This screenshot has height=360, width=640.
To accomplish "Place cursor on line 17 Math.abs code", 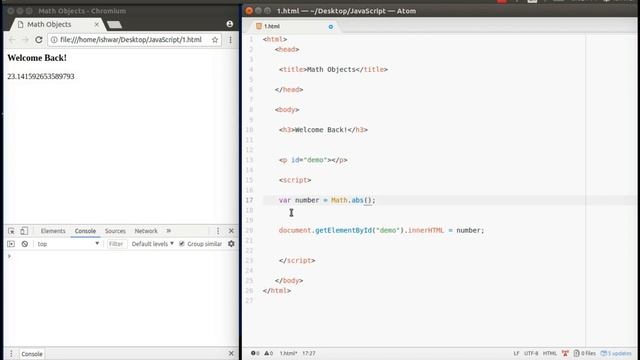I will [x=353, y=200].
